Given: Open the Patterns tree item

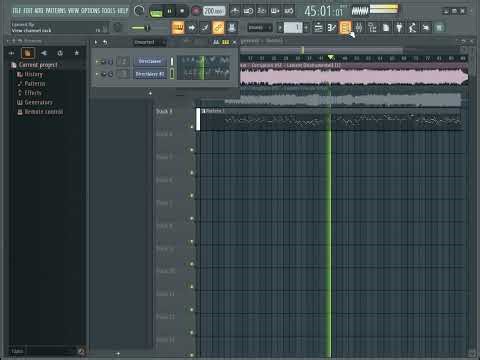Looking at the screenshot, I should tap(31, 83).
